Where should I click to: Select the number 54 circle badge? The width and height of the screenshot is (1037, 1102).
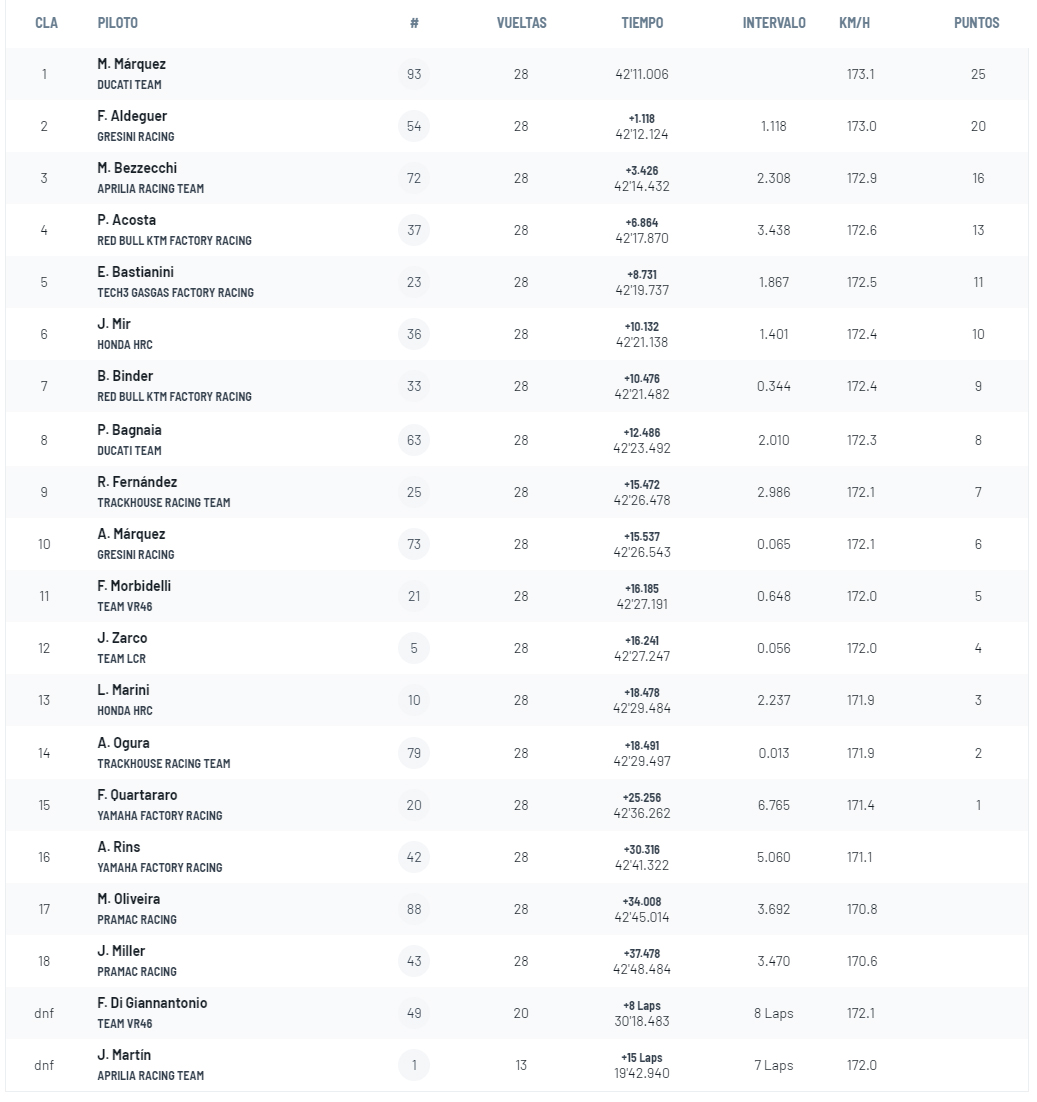[x=414, y=126]
